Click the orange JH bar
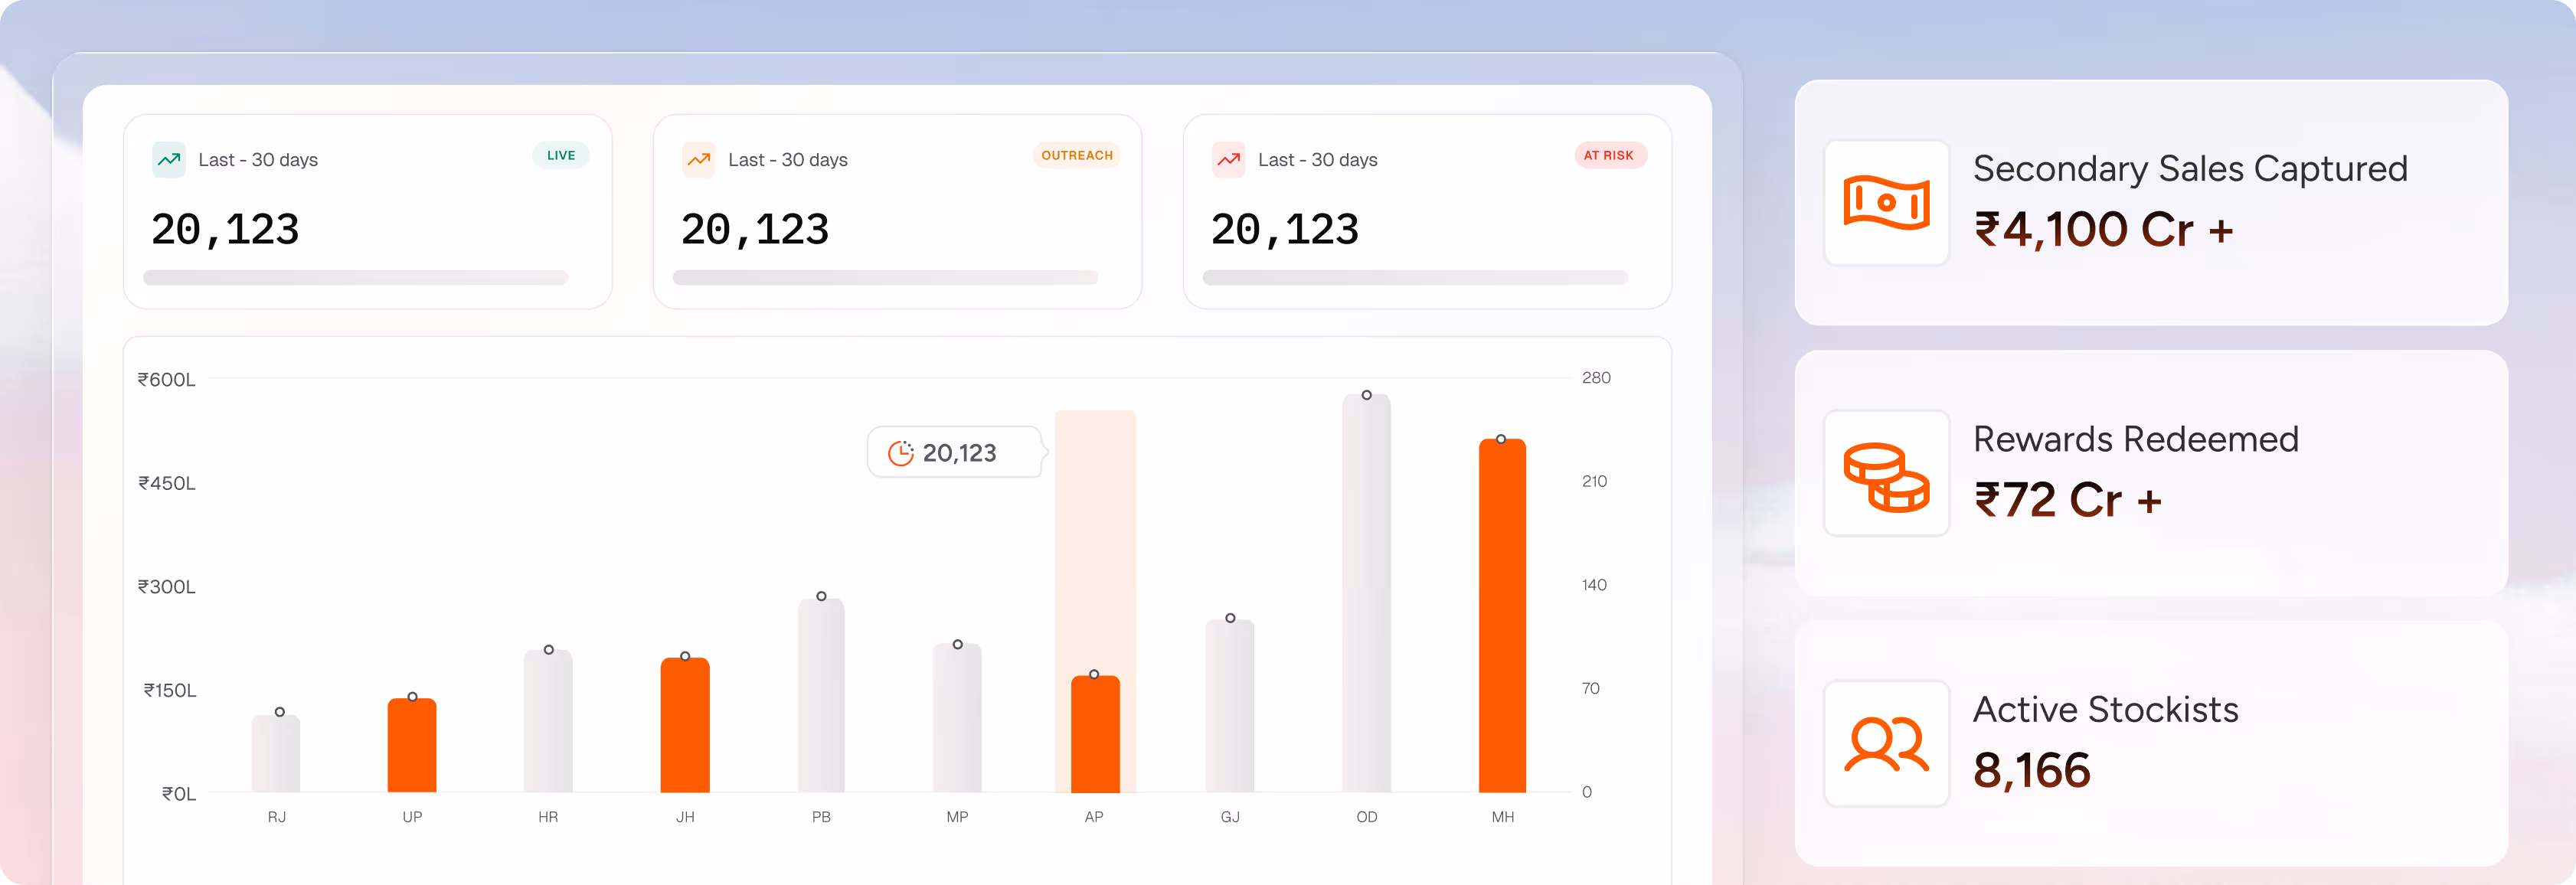Image resolution: width=2576 pixels, height=885 pixels. click(685, 725)
